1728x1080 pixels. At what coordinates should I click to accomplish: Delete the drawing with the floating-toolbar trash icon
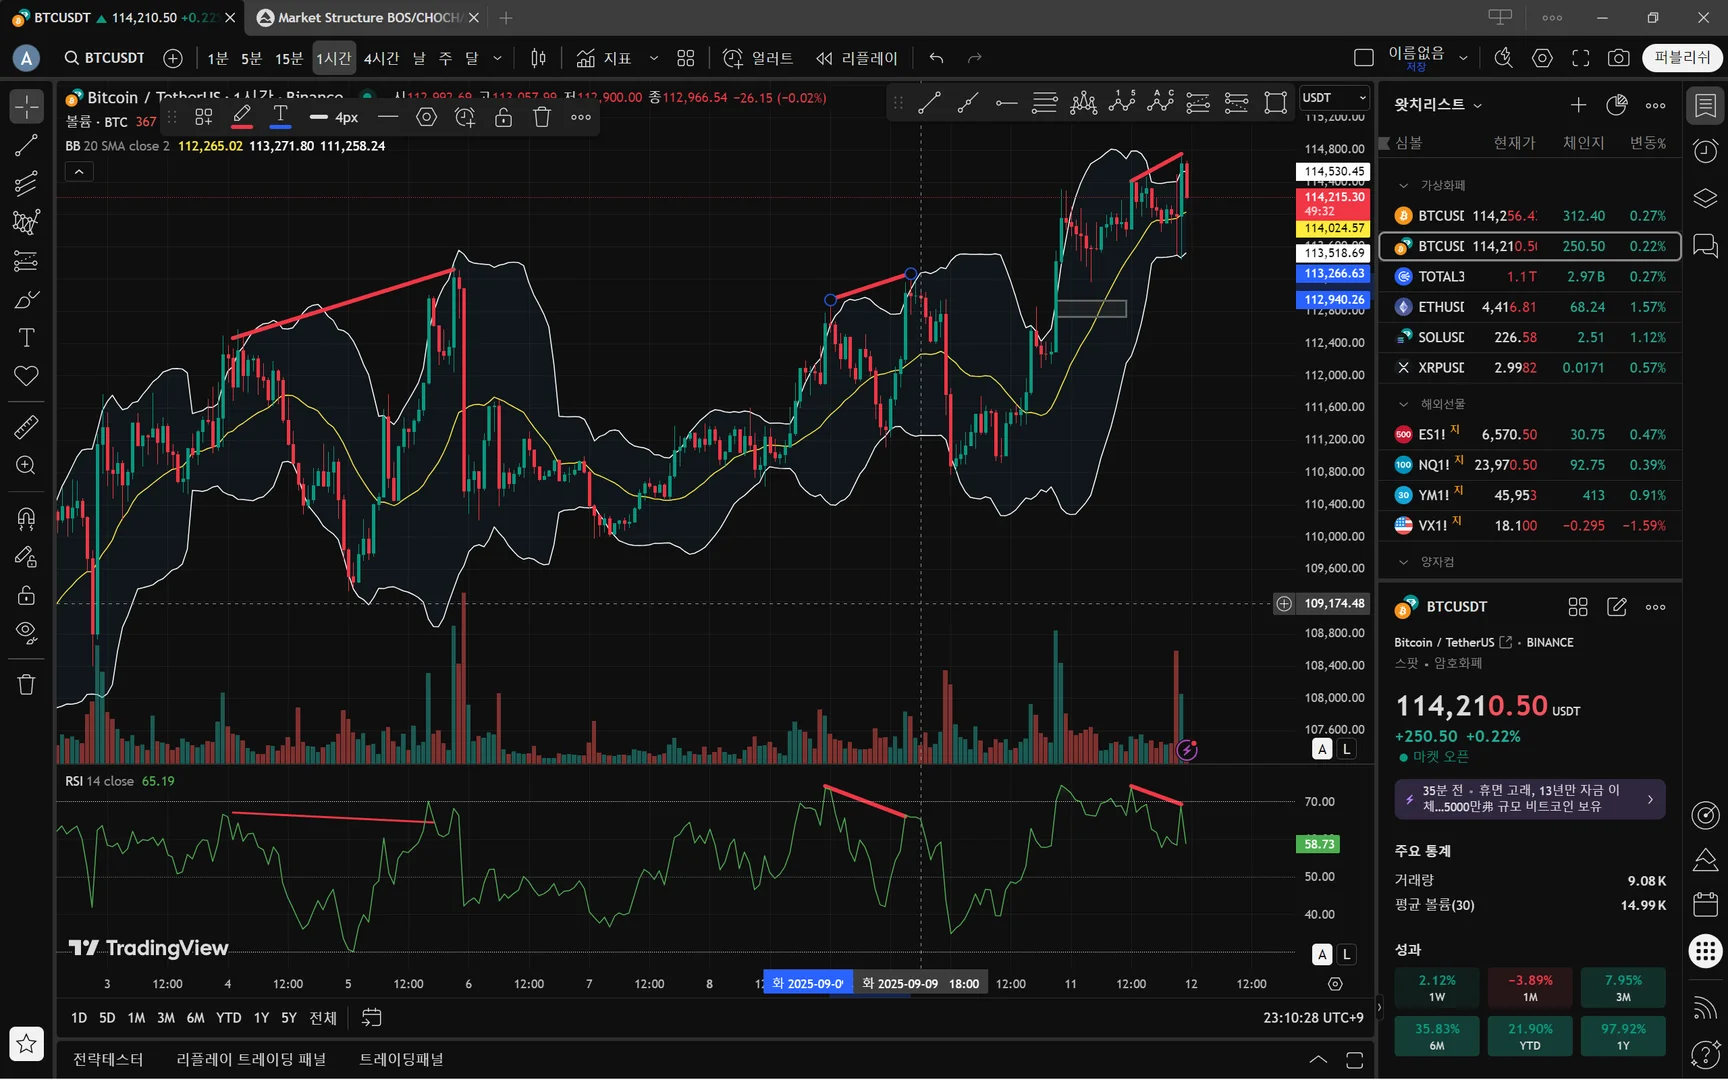[x=542, y=117]
